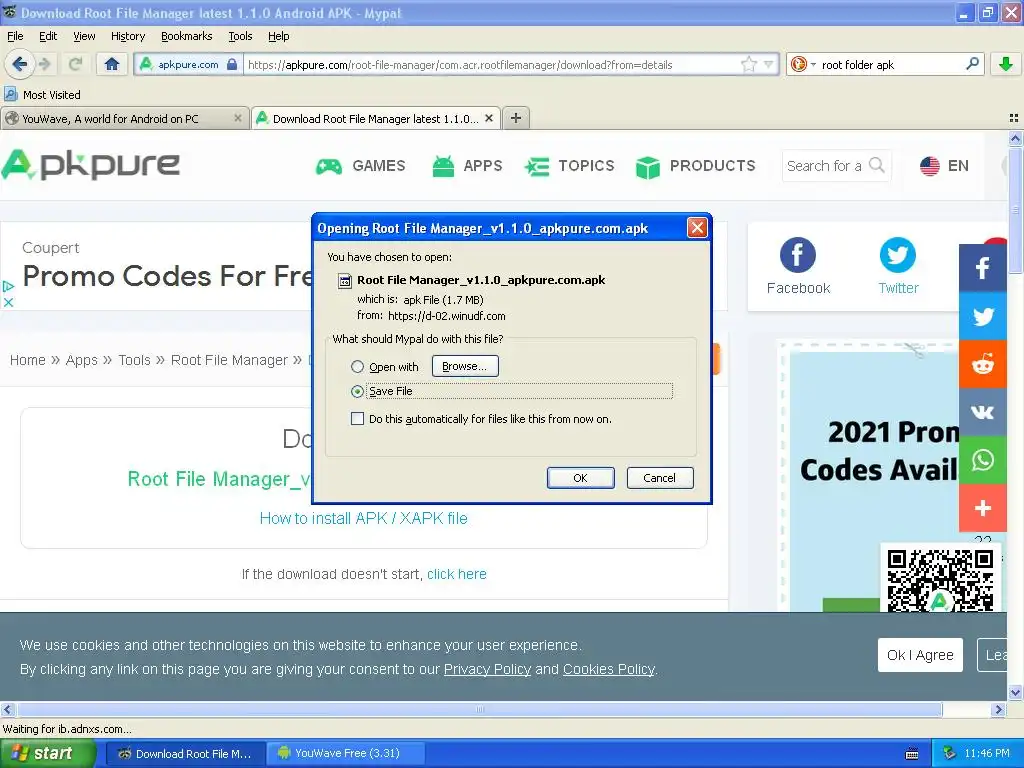Close the Download Root File Manager tab

click(x=489, y=118)
